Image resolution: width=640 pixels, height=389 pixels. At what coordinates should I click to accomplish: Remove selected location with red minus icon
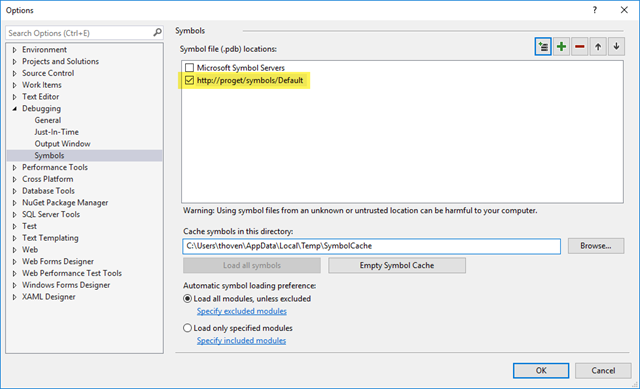click(580, 47)
